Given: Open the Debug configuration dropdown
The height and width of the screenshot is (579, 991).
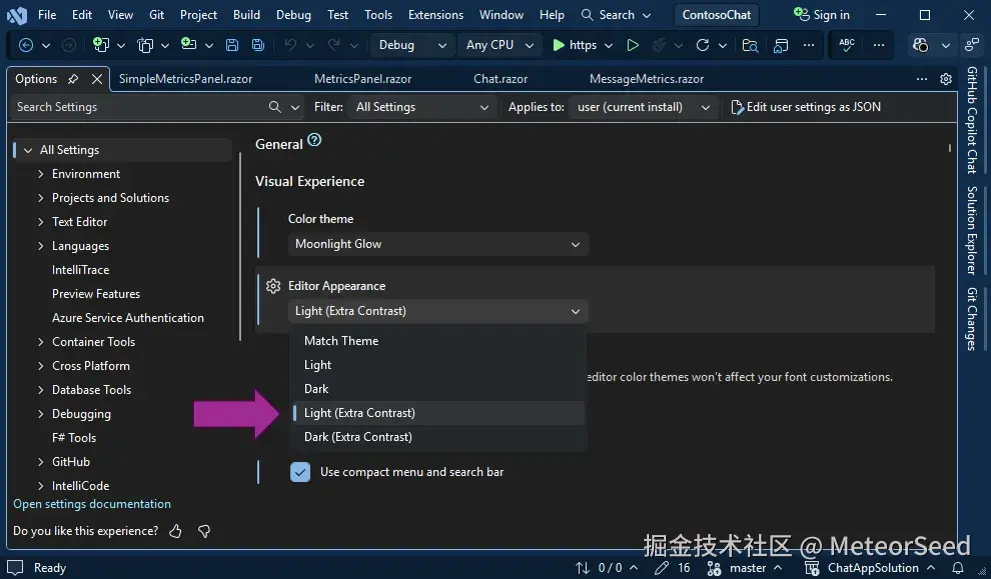Looking at the screenshot, I should coord(411,45).
